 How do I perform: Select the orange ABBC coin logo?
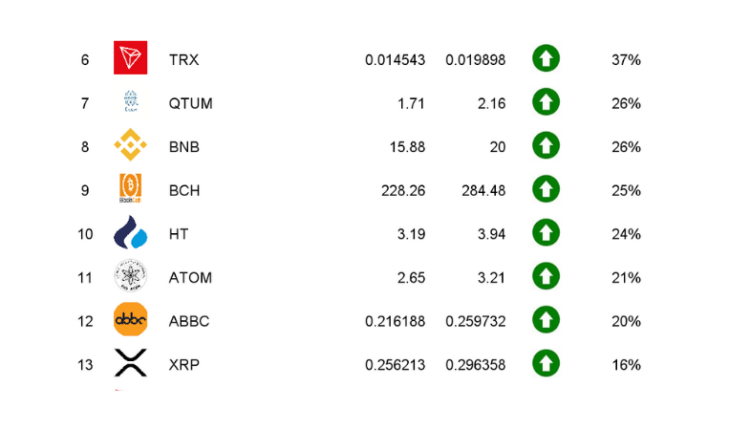[x=130, y=319]
